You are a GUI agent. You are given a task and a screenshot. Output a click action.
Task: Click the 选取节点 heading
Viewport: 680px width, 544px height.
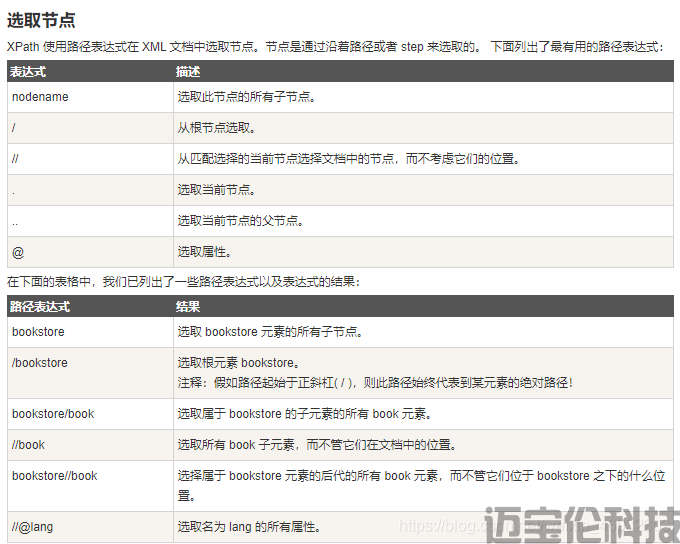(41, 21)
